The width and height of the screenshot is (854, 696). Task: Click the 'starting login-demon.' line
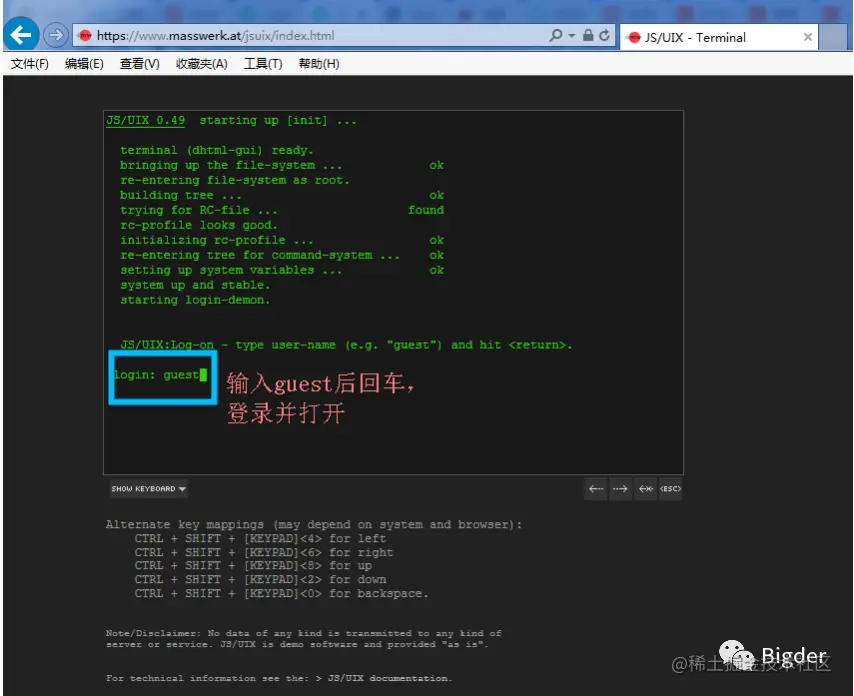click(x=195, y=300)
